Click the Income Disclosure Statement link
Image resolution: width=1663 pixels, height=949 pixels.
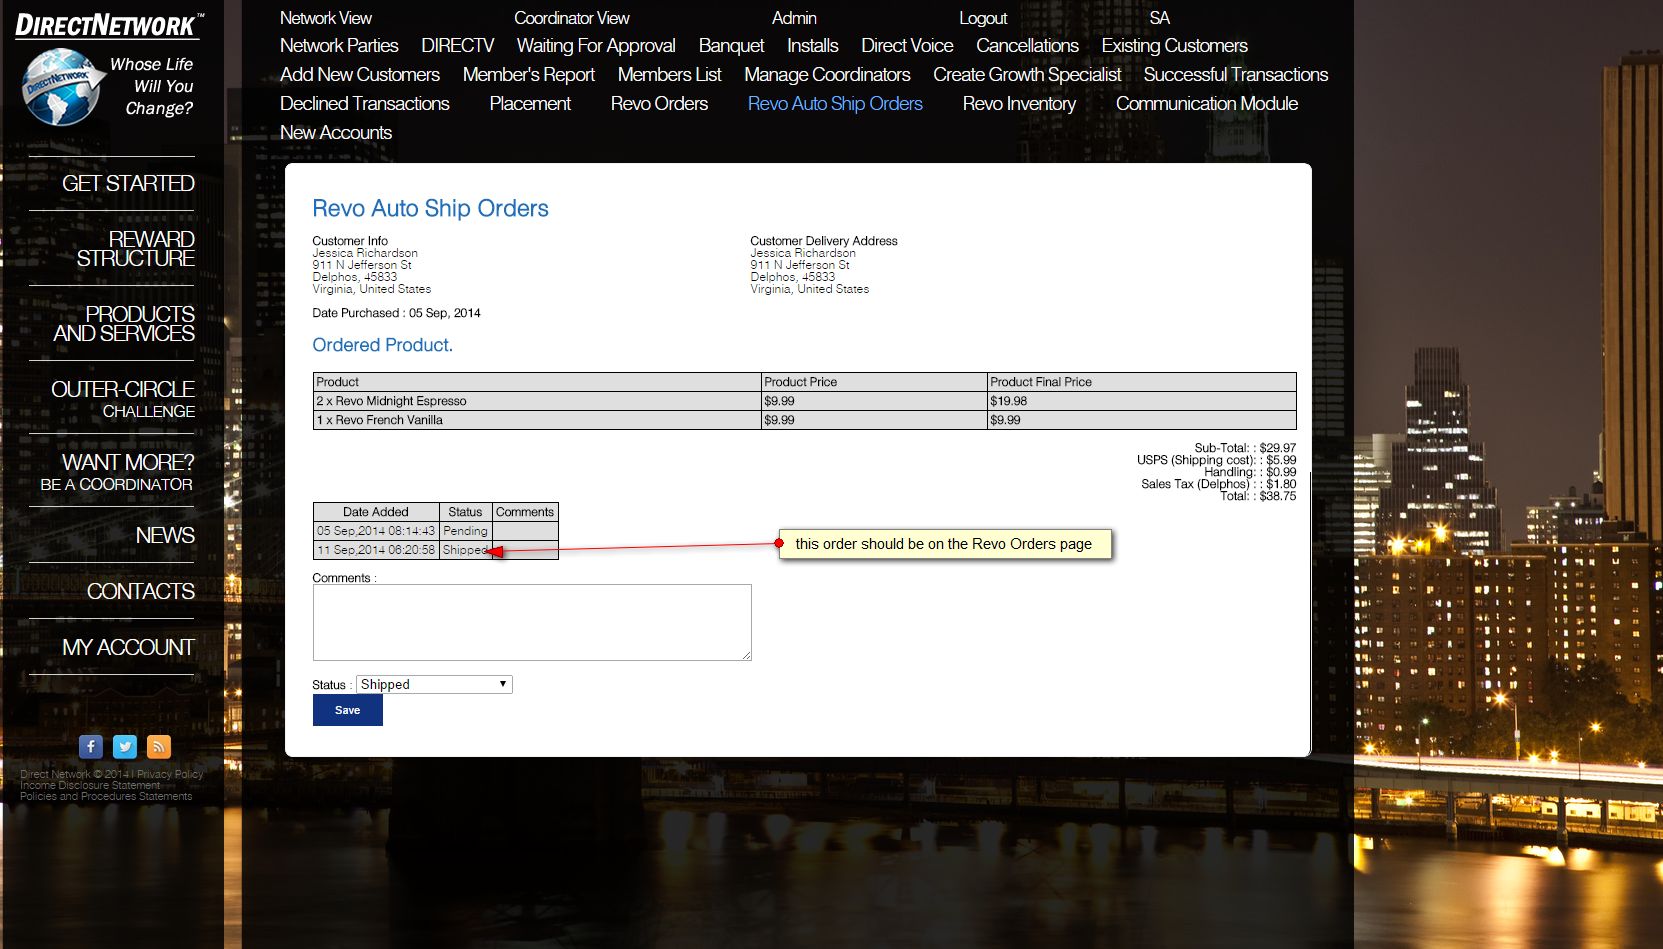click(90, 785)
